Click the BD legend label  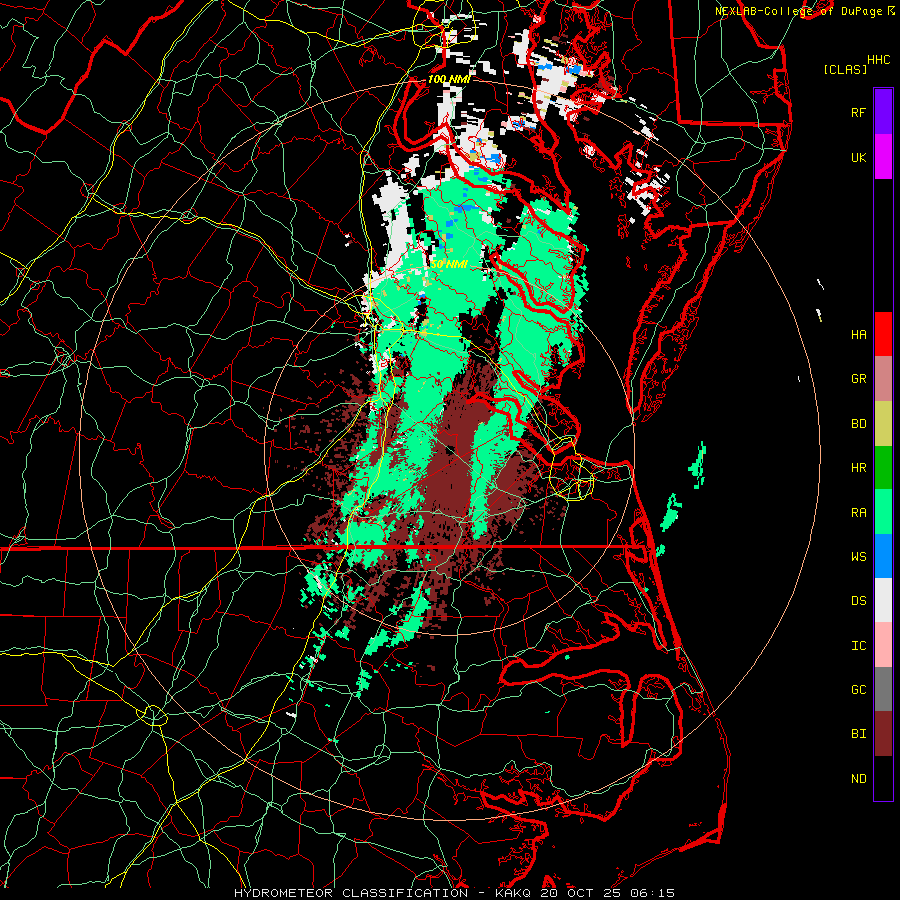[x=858, y=424]
